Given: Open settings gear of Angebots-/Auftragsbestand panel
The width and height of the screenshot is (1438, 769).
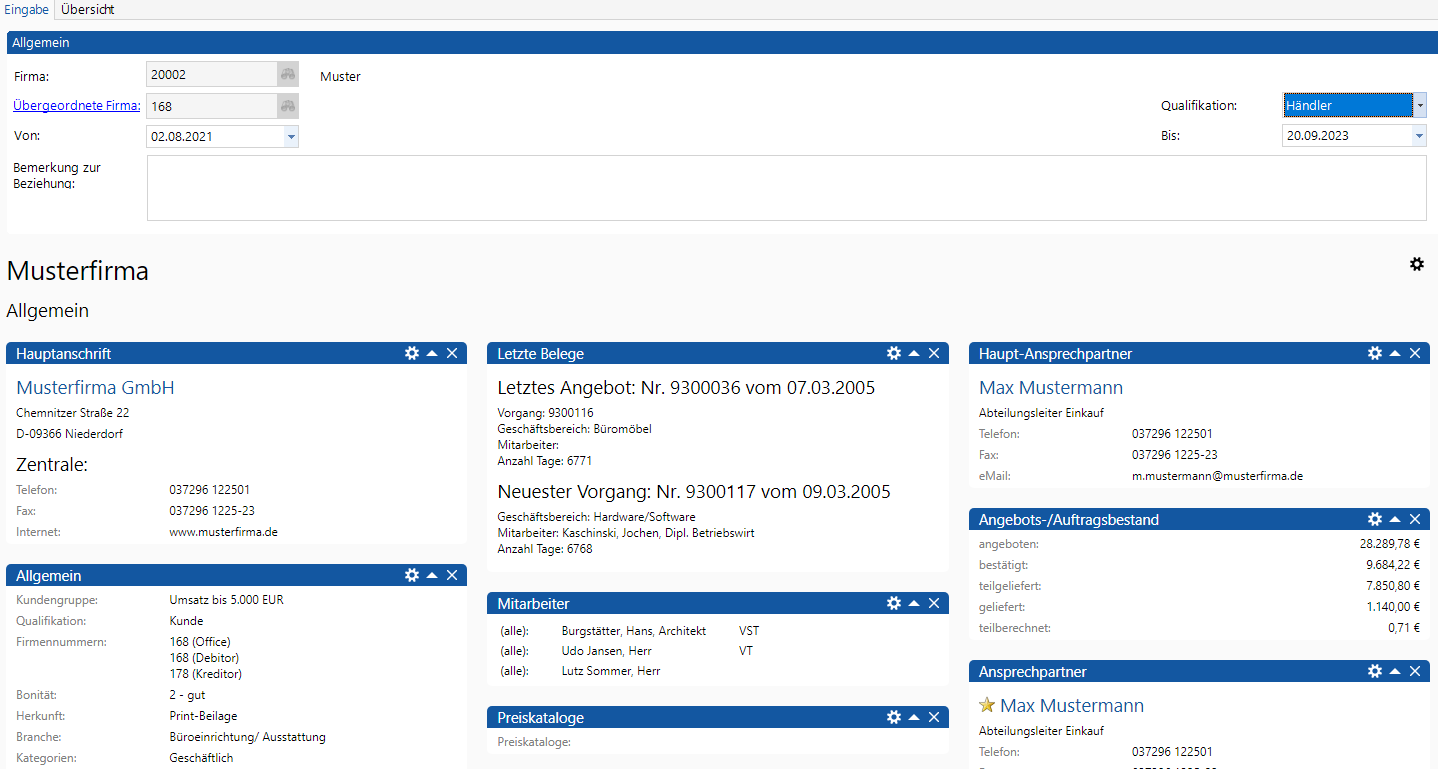Looking at the screenshot, I should click(1375, 519).
